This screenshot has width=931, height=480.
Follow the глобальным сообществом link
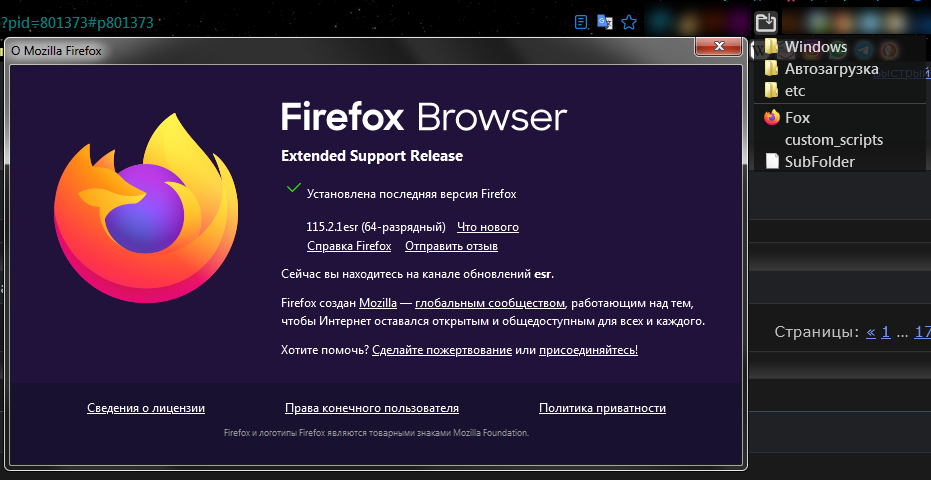click(x=490, y=304)
